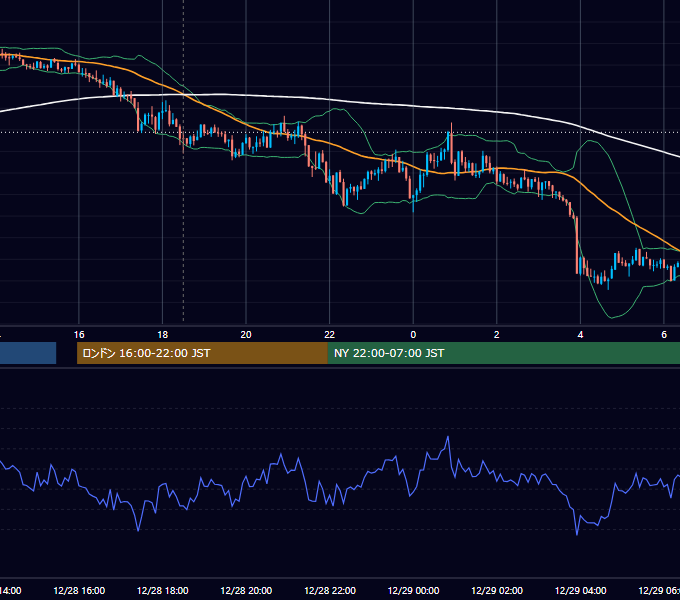This screenshot has height=600, width=680.
Task: Click the "6" hour label on price chart axis
Action: tap(664, 334)
